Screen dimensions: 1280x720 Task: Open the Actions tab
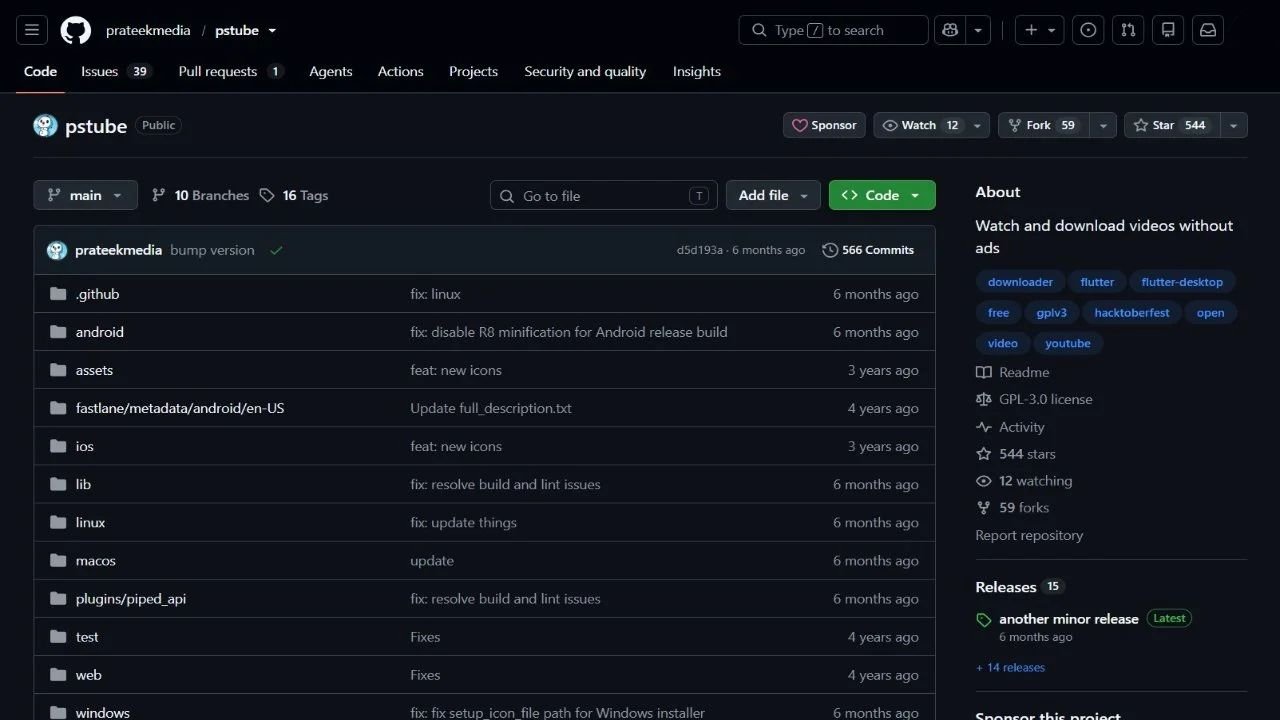400,71
